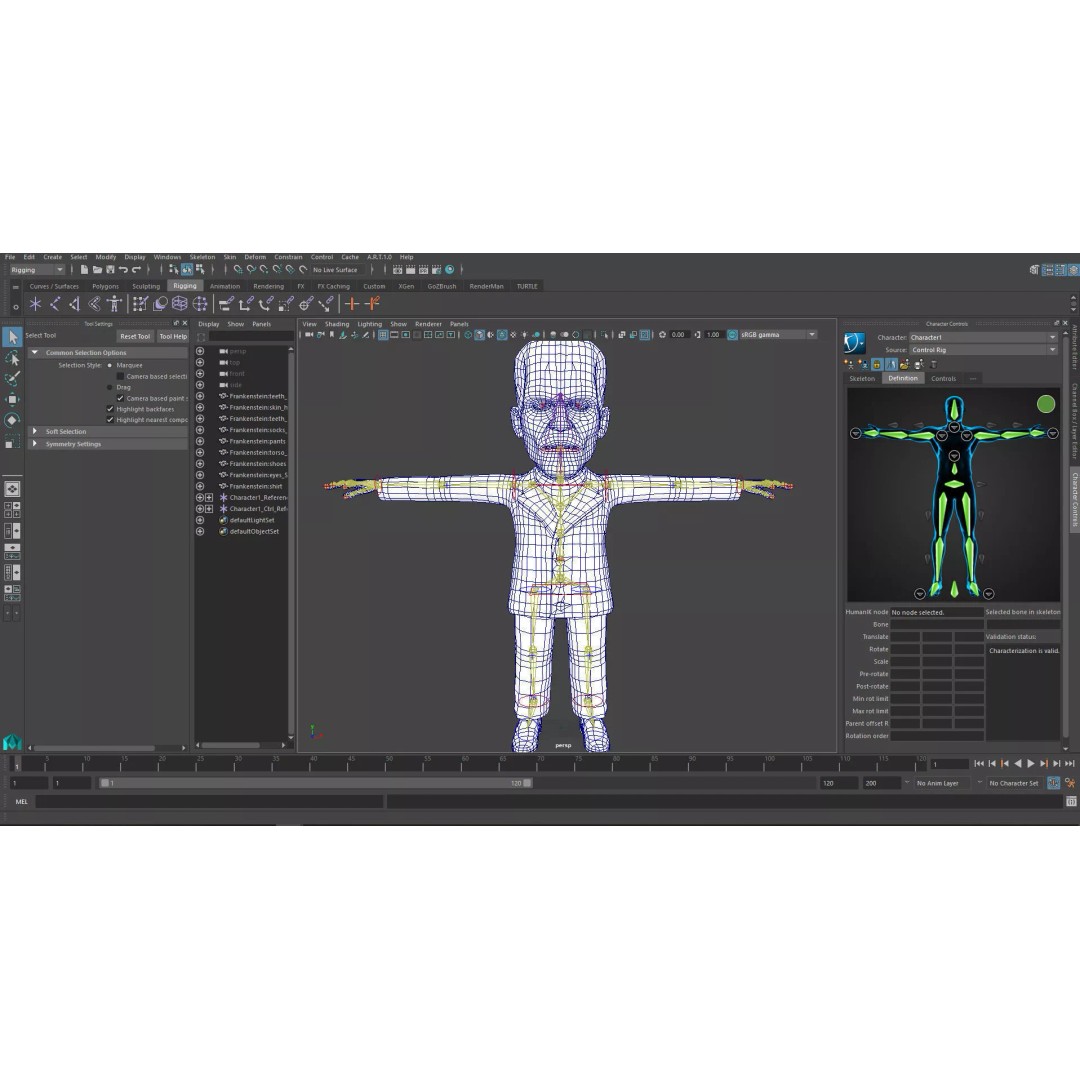Open the viewport Shading menu
This screenshot has width=1080, height=1080.
click(337, 324)
